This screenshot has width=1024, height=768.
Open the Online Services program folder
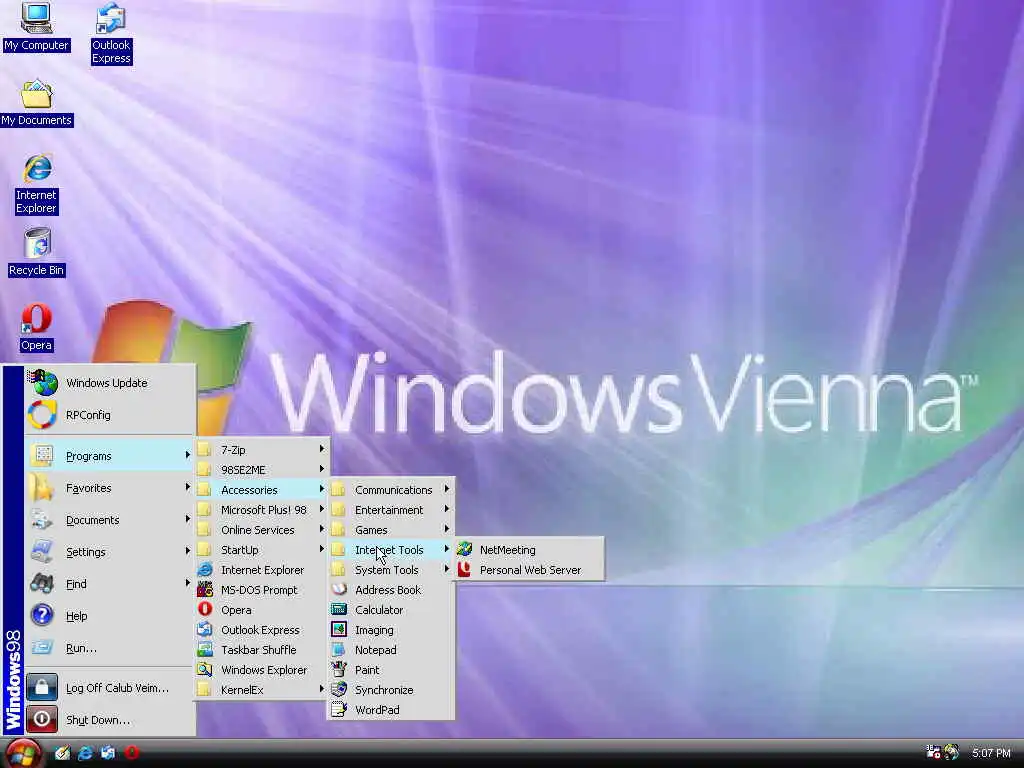(261, 530)
